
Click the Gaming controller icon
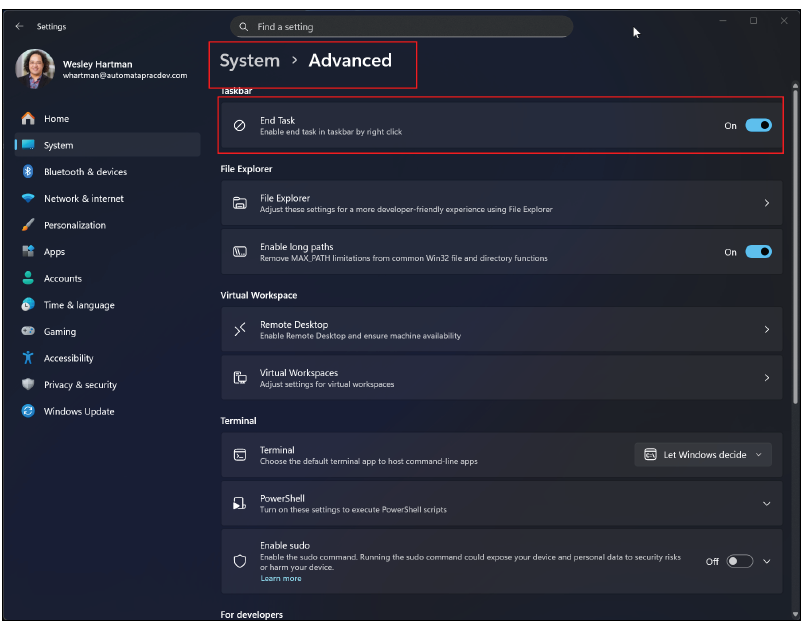click(28, 331)
